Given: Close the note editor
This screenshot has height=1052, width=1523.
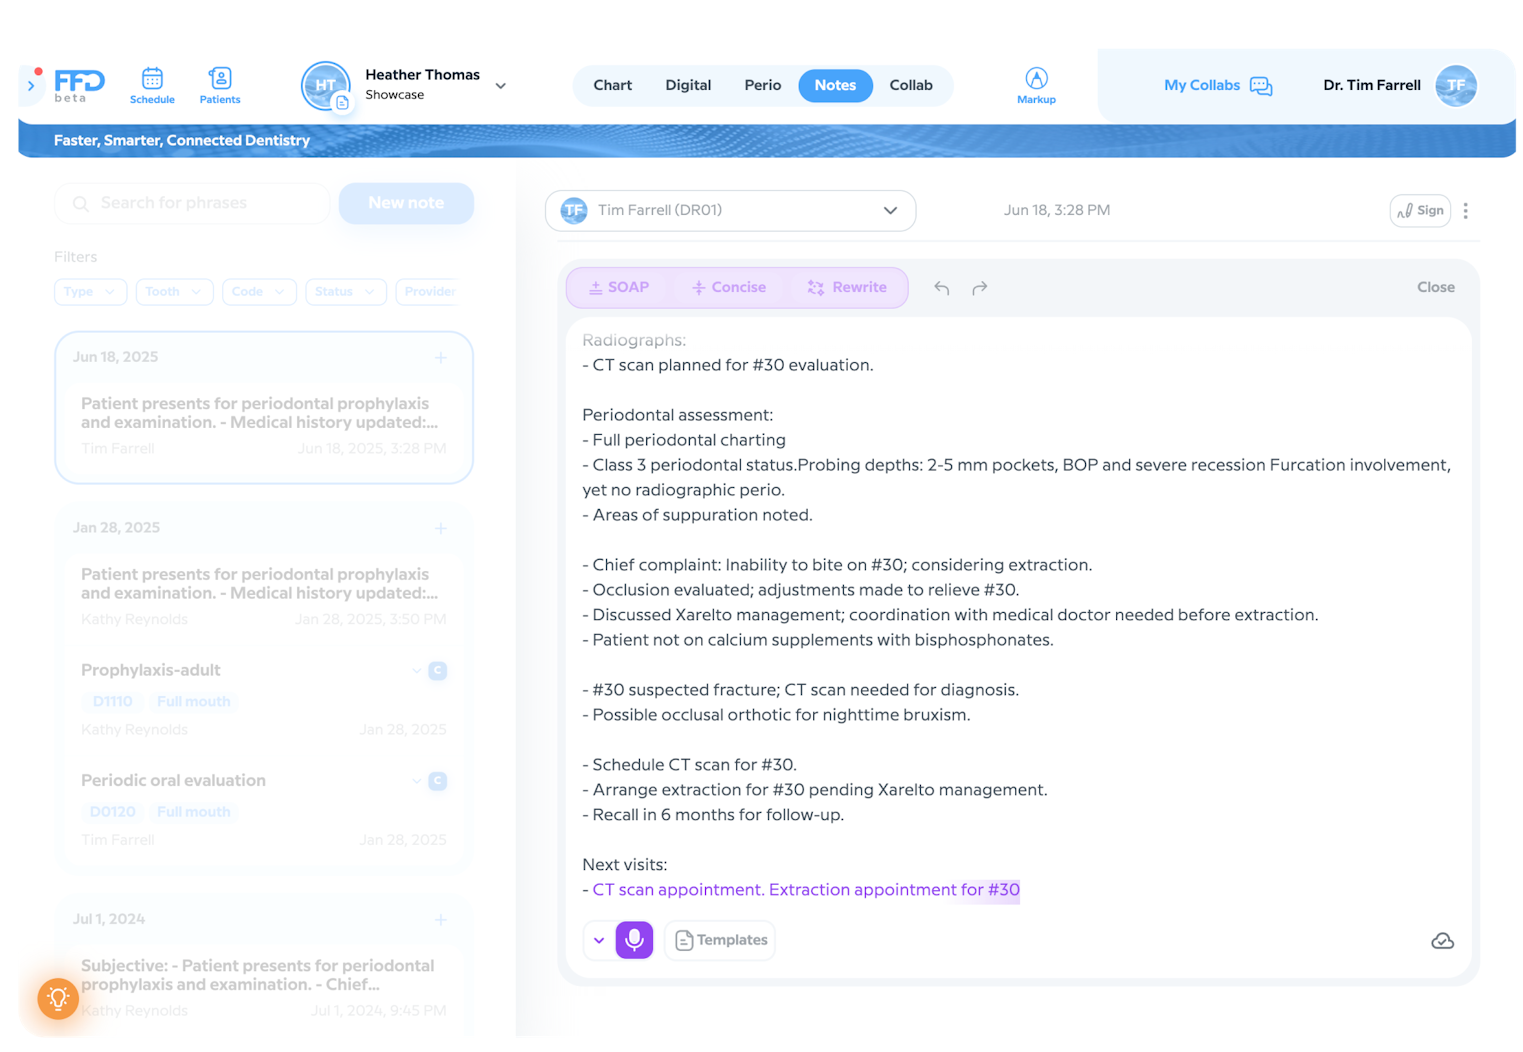Looking at the screenshot, I should 1436,288.
